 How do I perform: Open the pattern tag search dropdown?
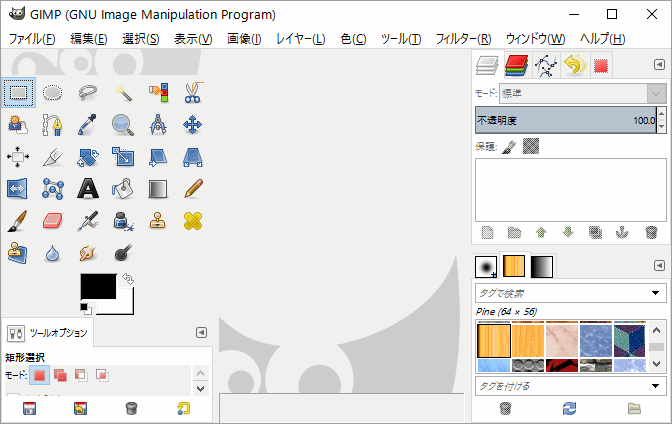(655, 293)
